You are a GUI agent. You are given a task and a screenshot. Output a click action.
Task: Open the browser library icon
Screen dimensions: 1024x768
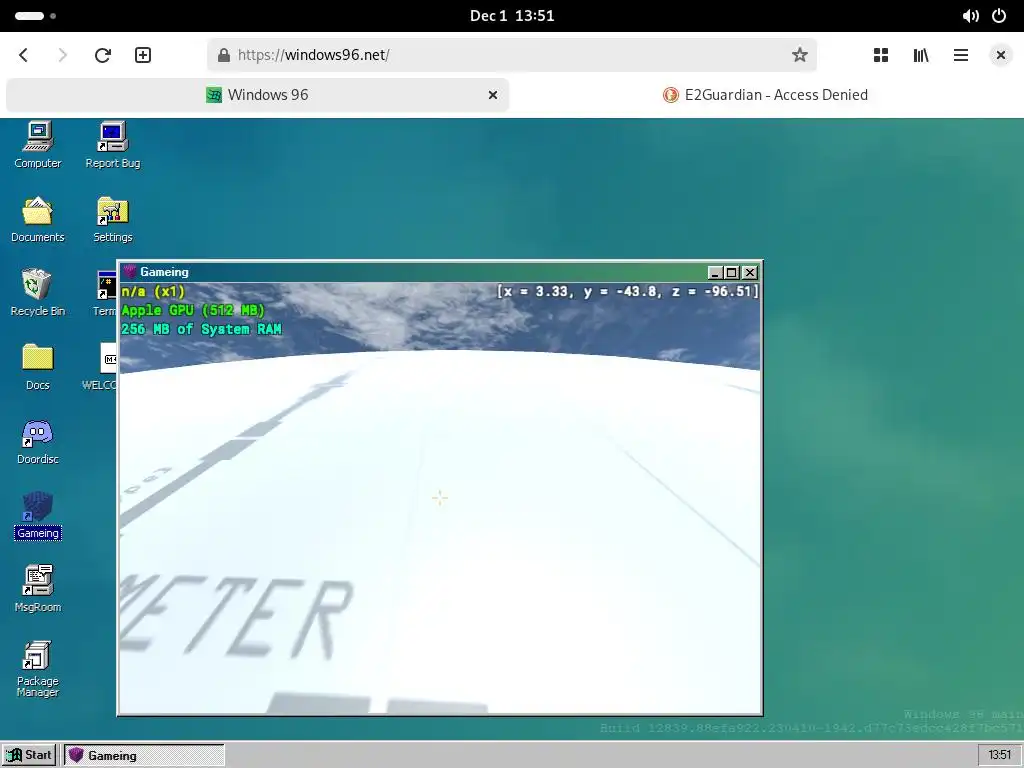pyautogui.click(x=921, y=55)
